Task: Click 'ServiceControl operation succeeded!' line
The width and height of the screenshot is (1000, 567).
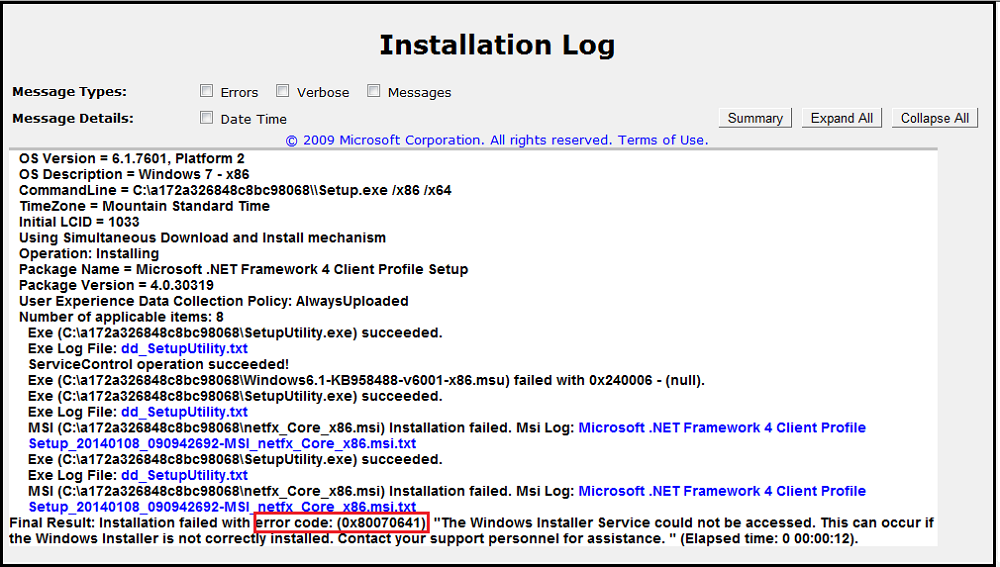Action: 158,365
